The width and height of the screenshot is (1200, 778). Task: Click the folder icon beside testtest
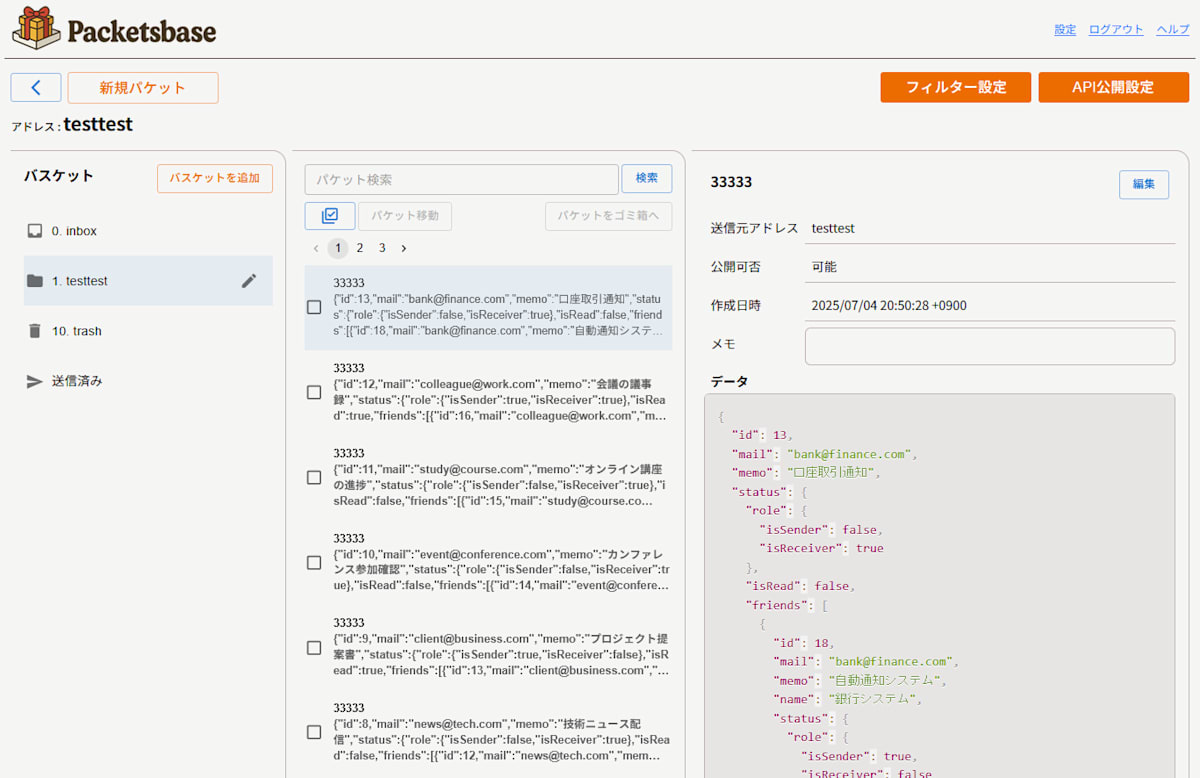pos(35,281)
